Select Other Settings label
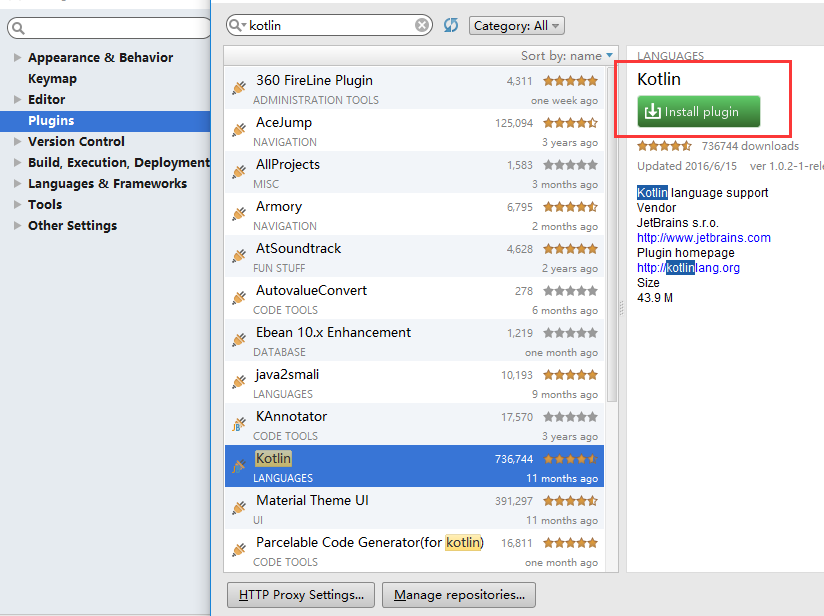Viewport: 824px width, 616px height. [x=73, y=225]
